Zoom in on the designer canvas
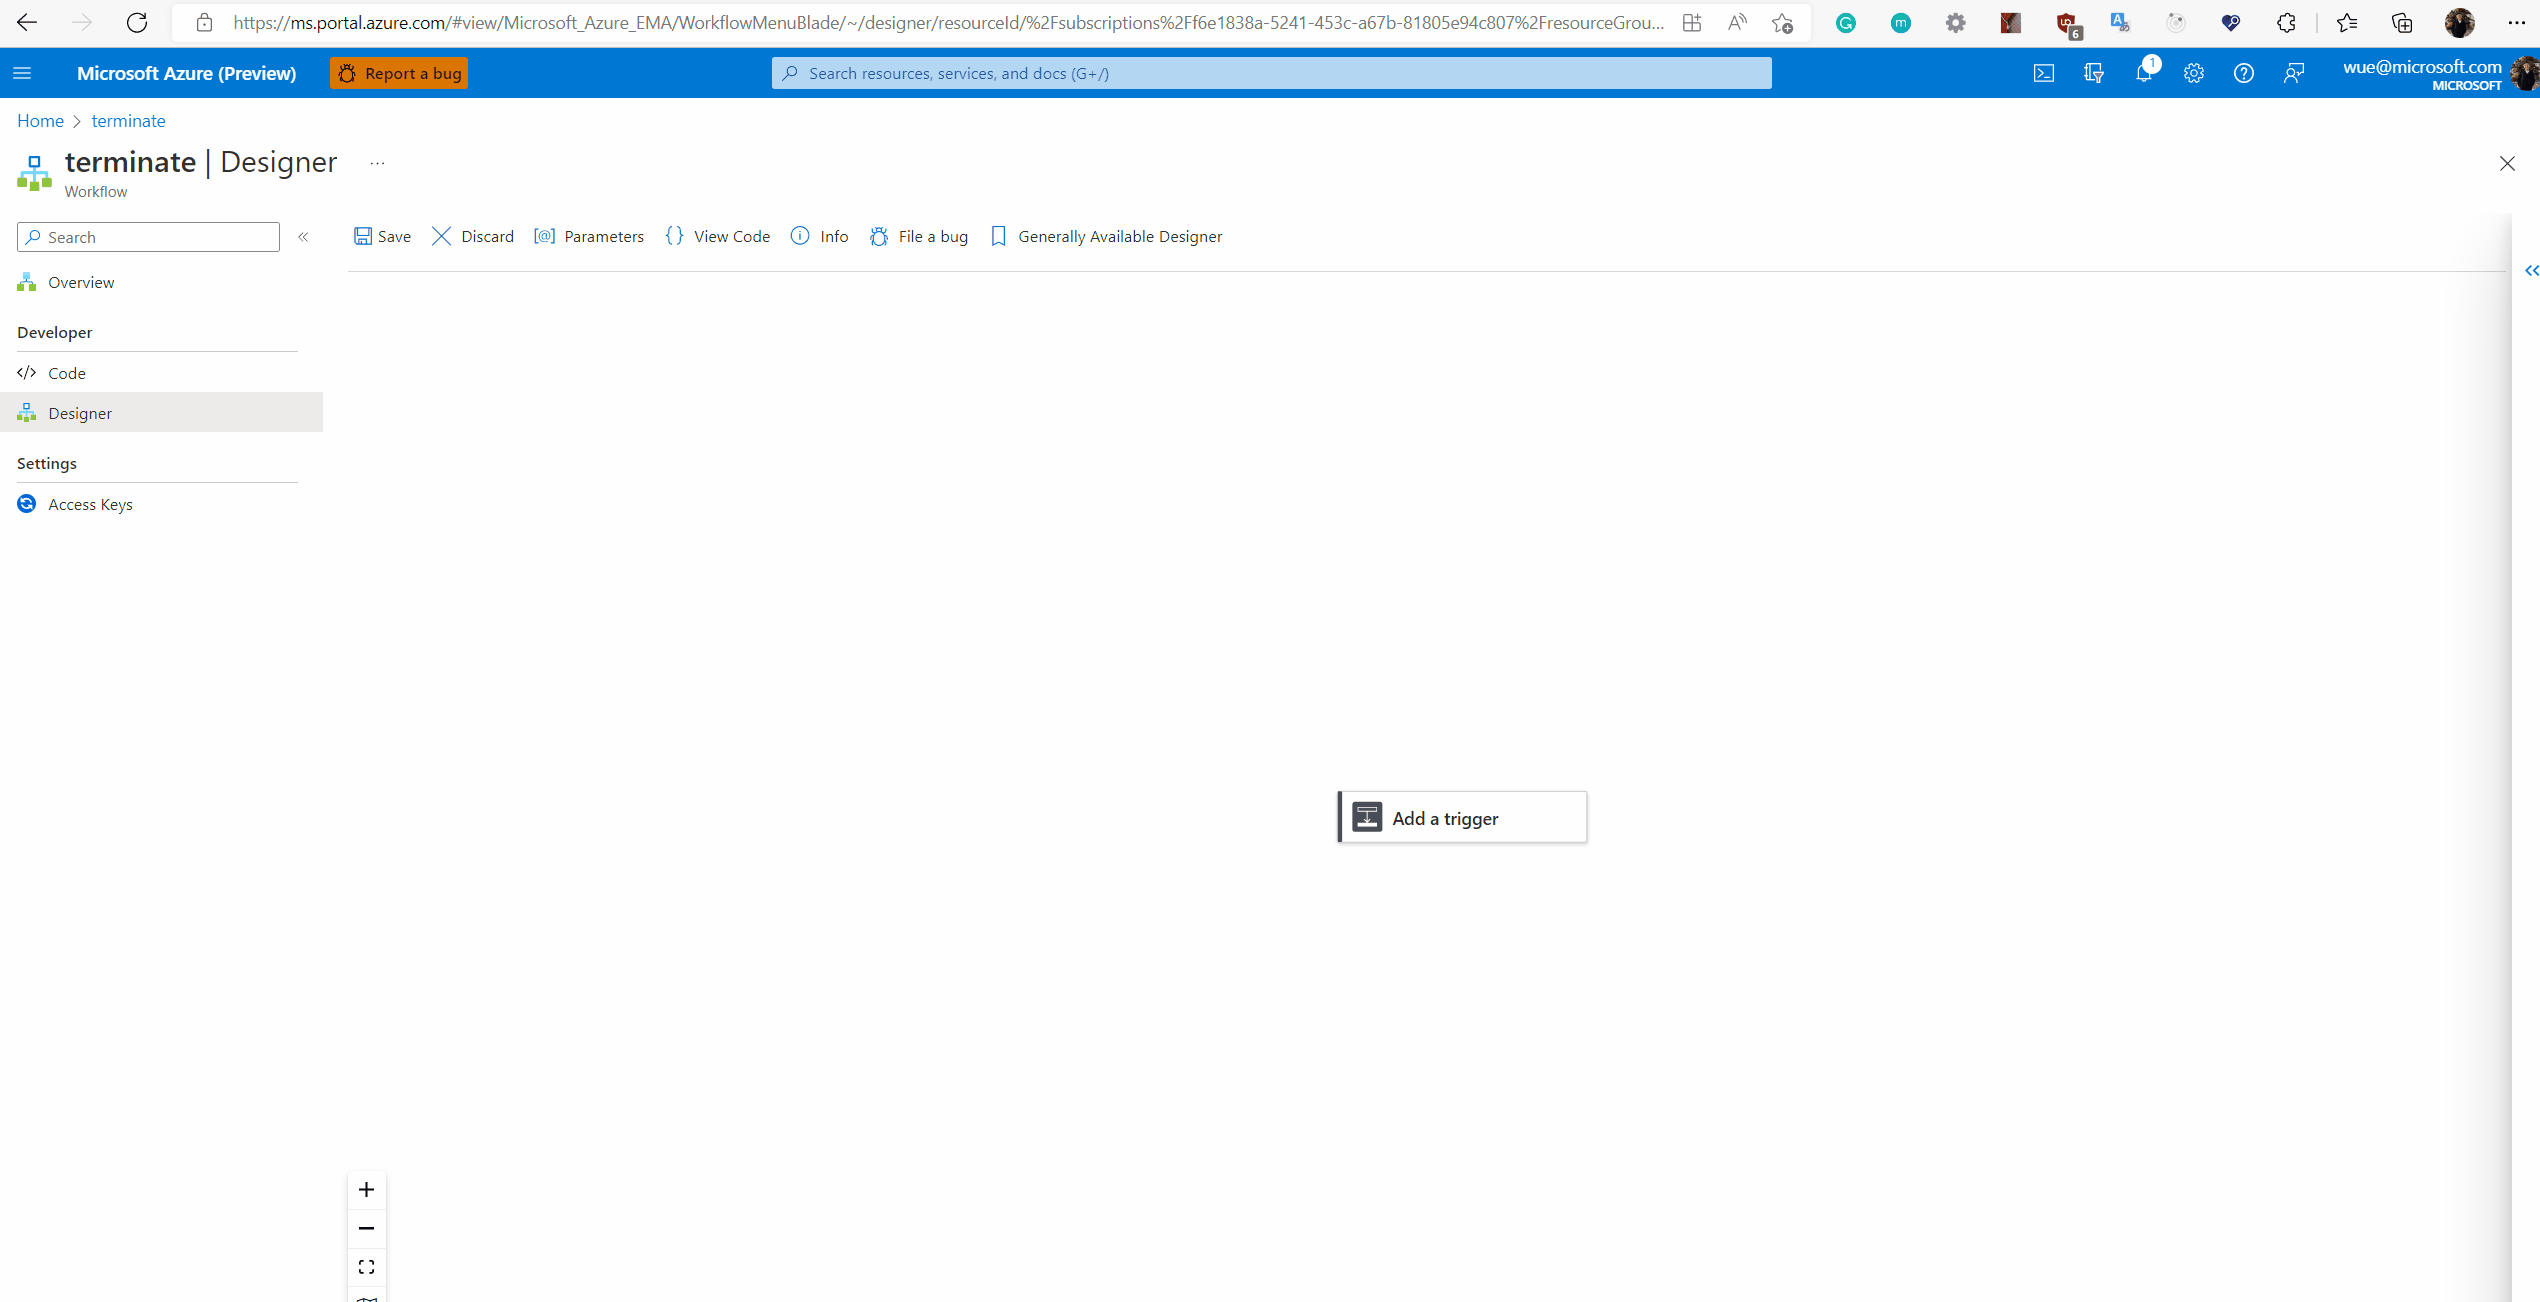The height and width of the screenshot is (1302, 2540). tap(366, 1189)
